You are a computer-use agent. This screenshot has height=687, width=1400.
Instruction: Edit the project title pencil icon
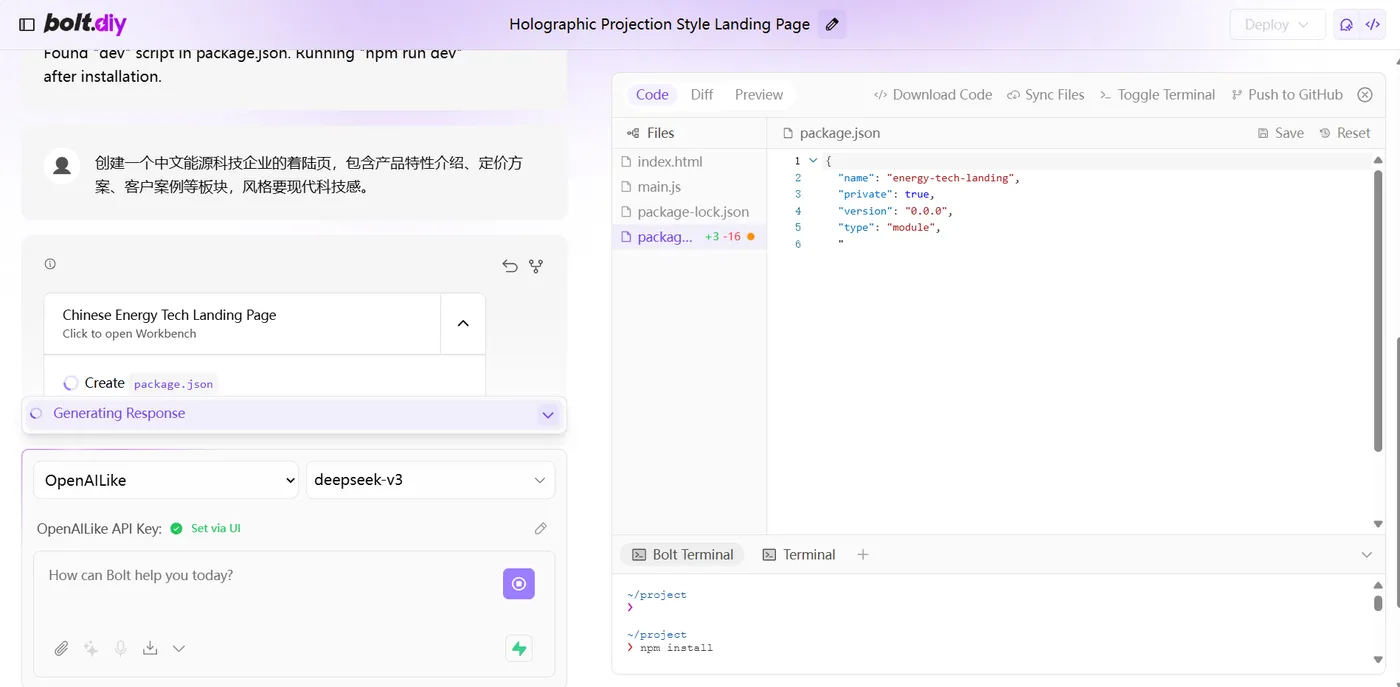tap(832, 24)
